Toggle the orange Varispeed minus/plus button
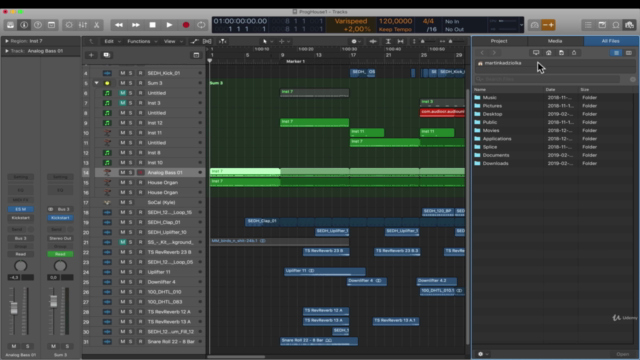The height and width of the screenshot is (360, 640). pyautogui.click(x=548, y=25)
